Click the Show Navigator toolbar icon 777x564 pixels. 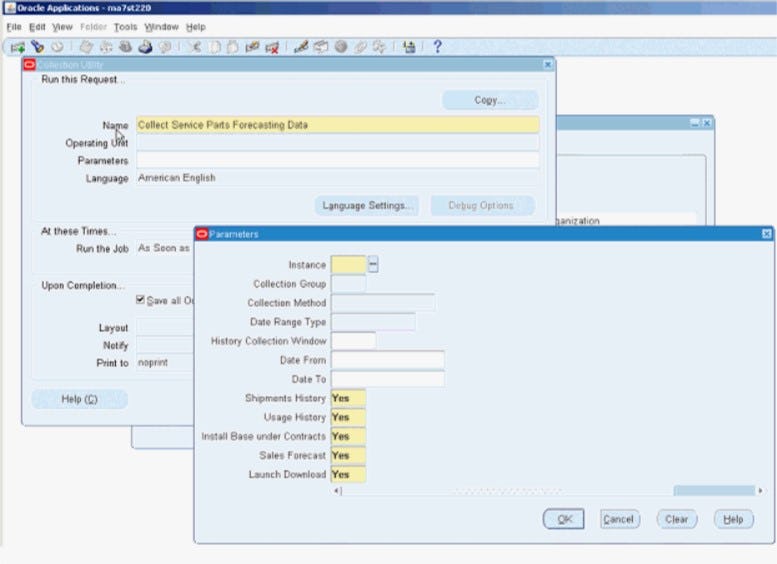[x=57, y=47]
